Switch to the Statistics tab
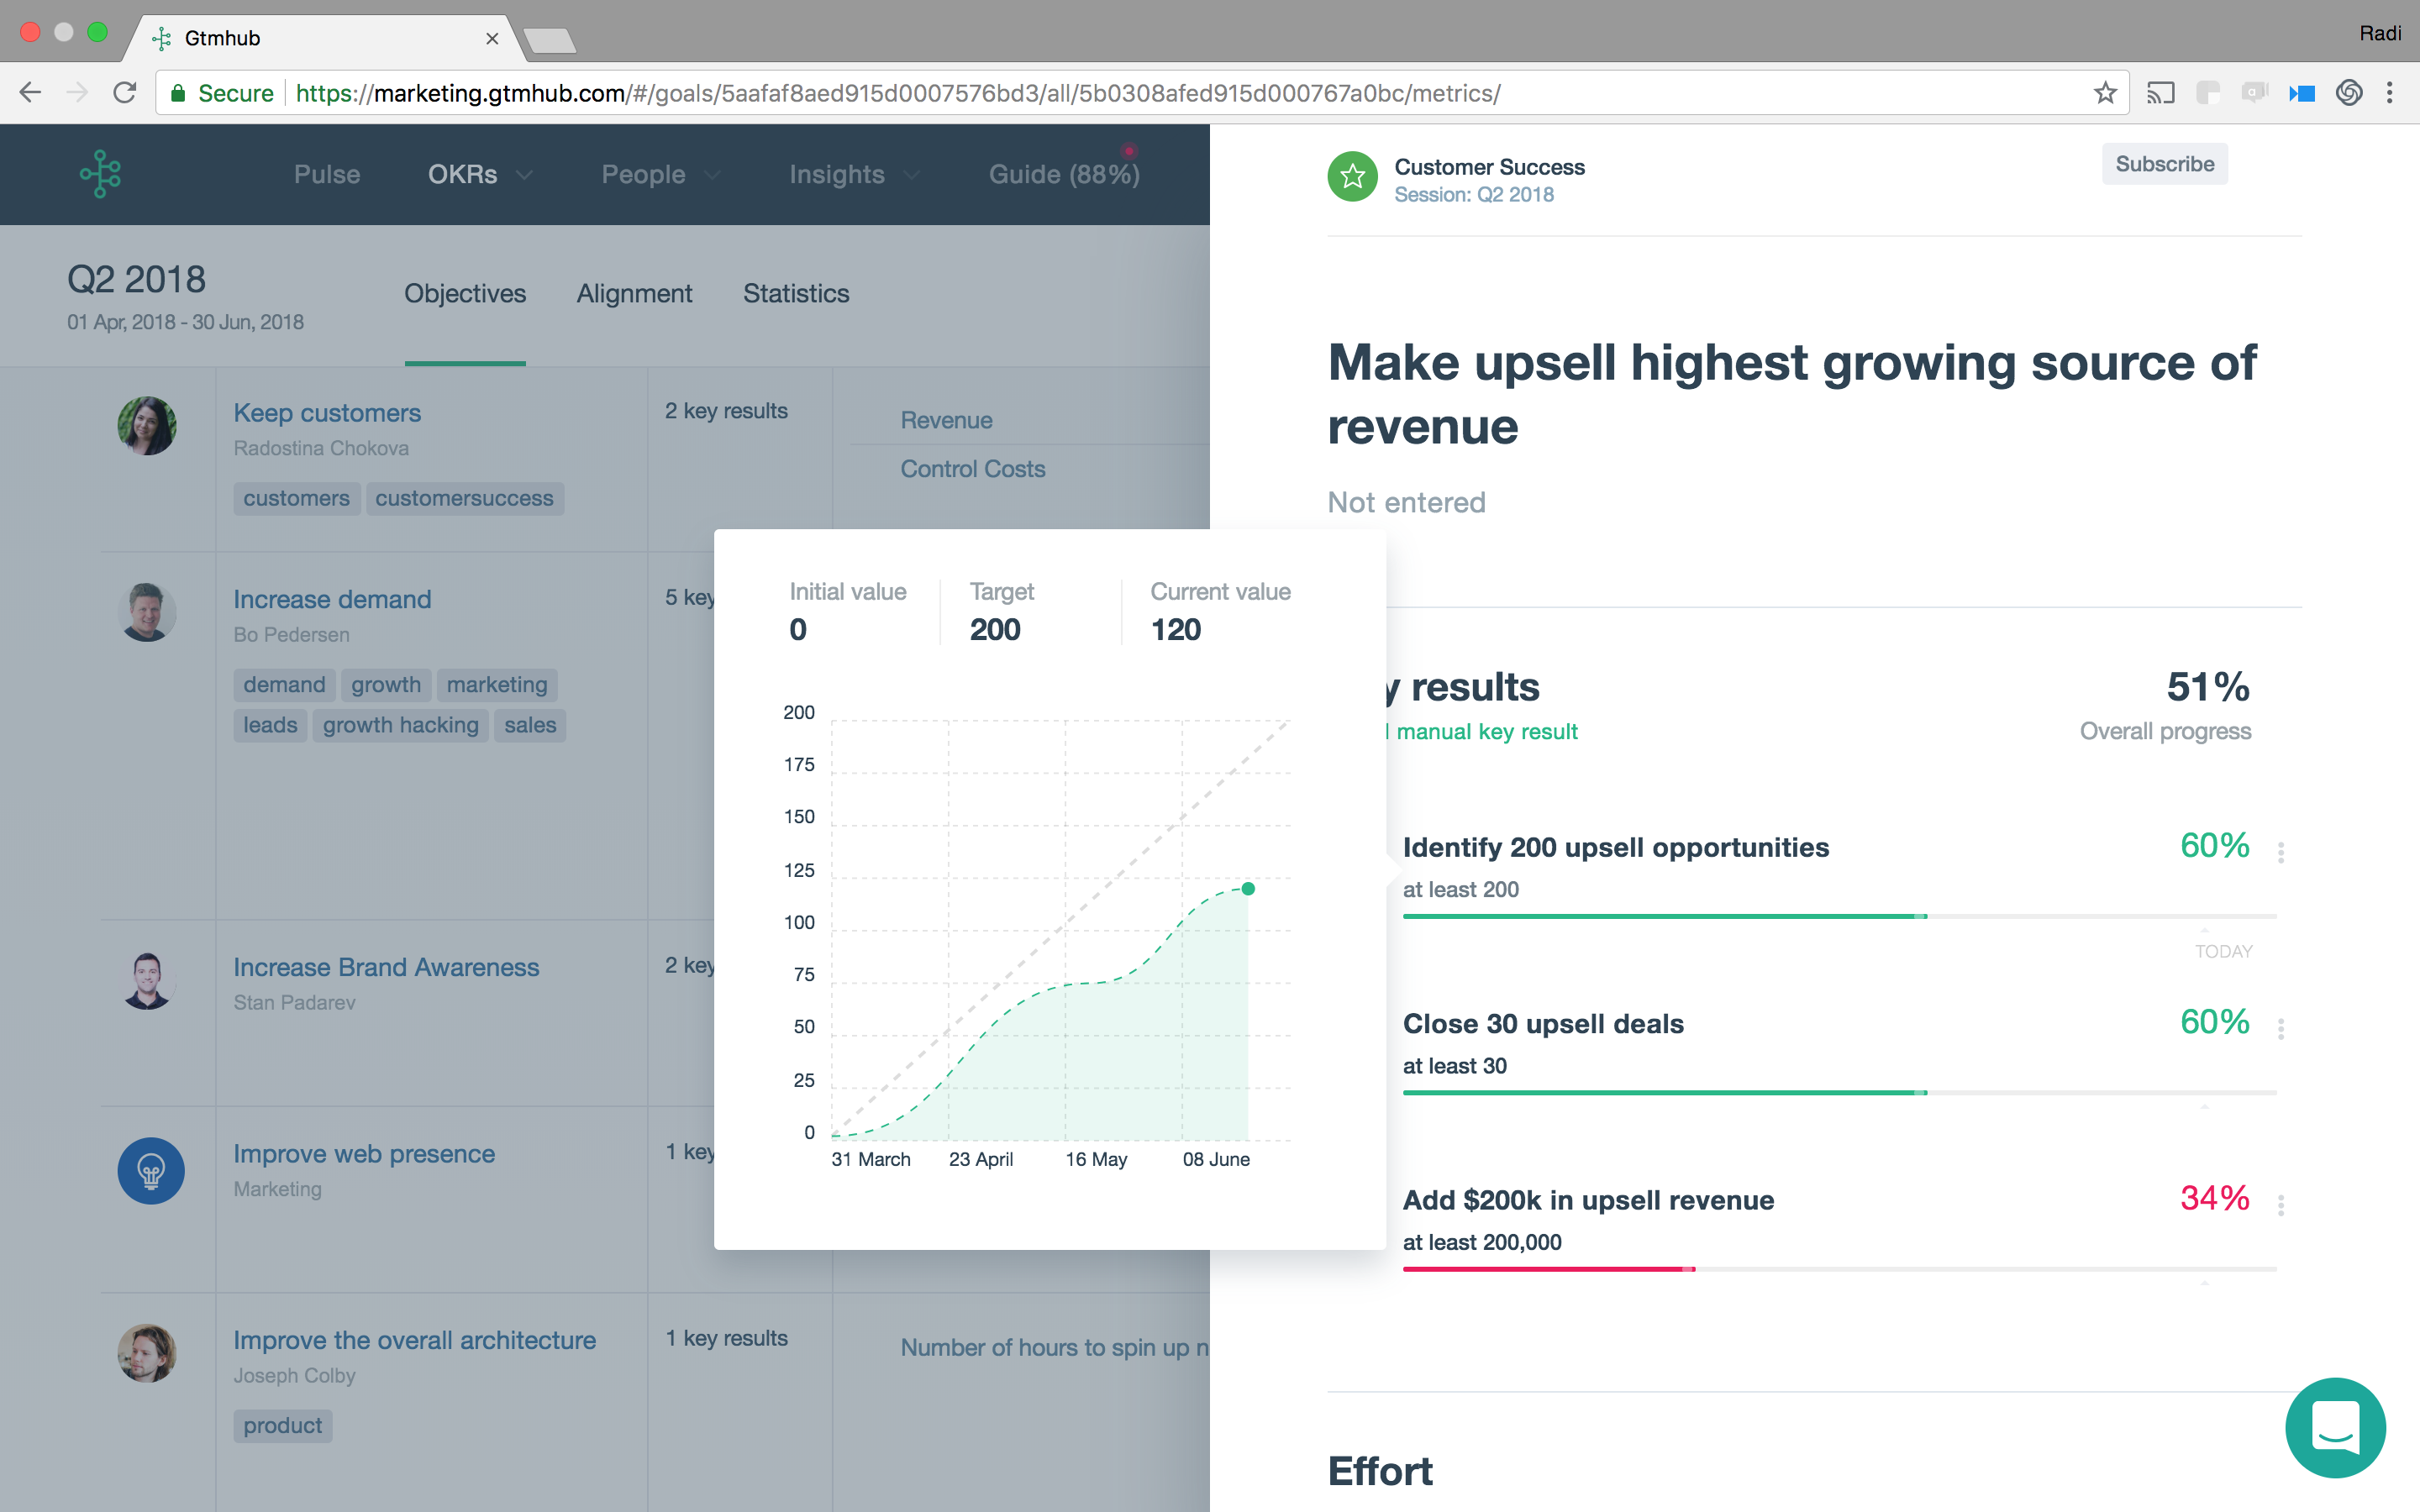 coord(795,293)
